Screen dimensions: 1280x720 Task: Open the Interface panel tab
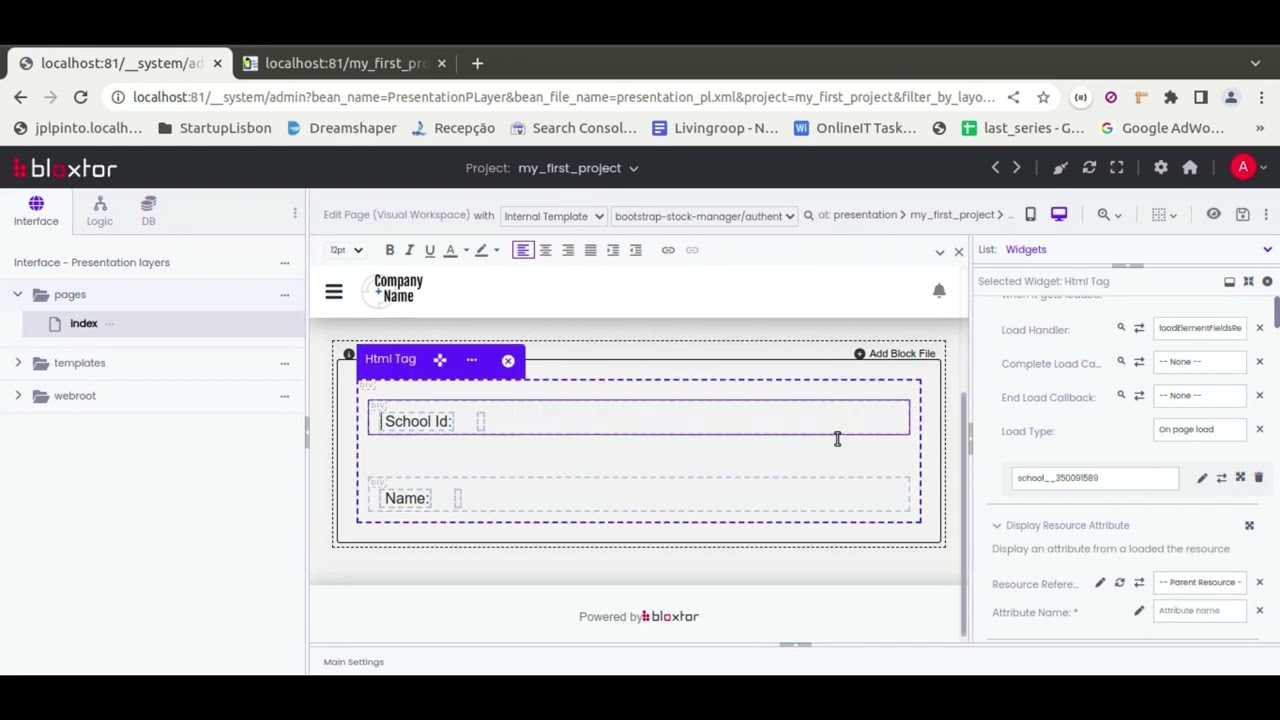pyautogui.click(x=36, y=211)
